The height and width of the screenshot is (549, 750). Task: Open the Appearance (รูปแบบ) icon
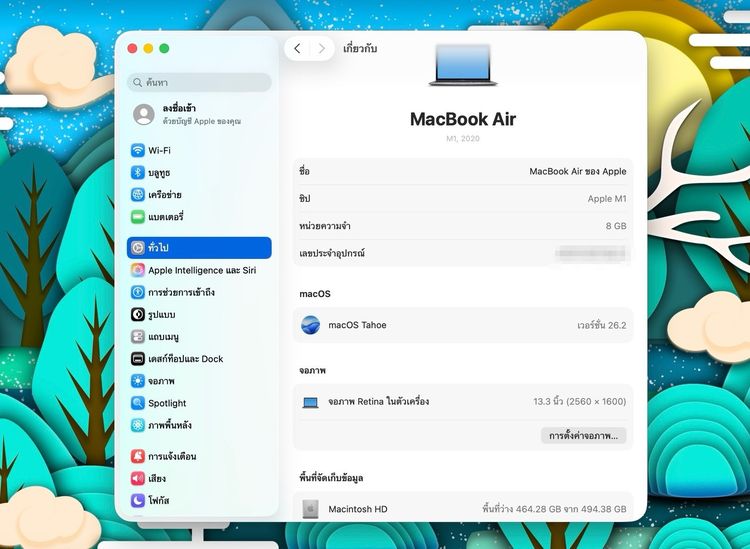[138, 314]
